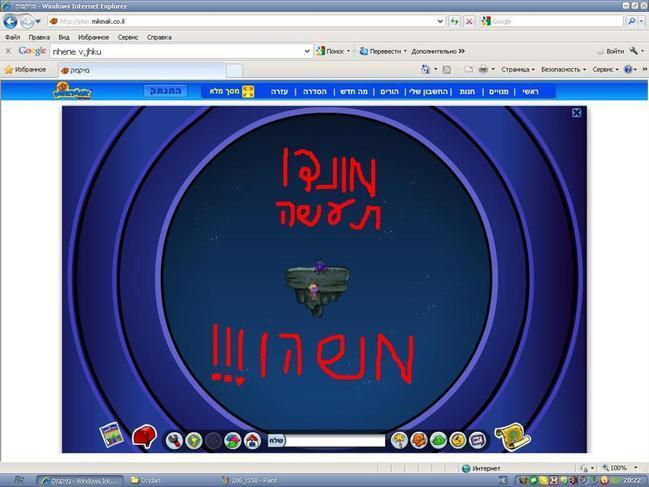649x487 pixels.
Task: Select the magic wand icon
Action: click(x=399, y=440)
